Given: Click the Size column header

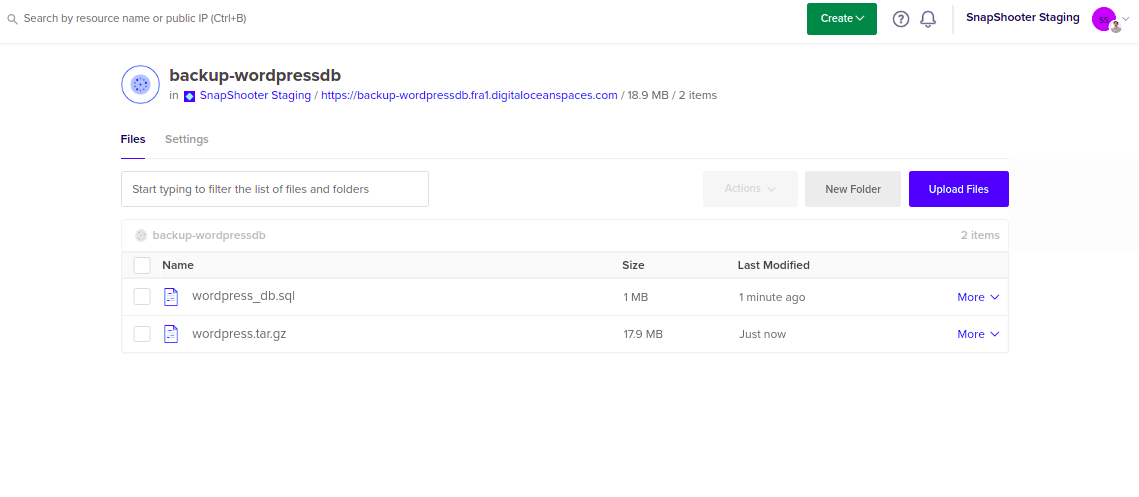Looking at the screenshot, I should coord(633,265).
